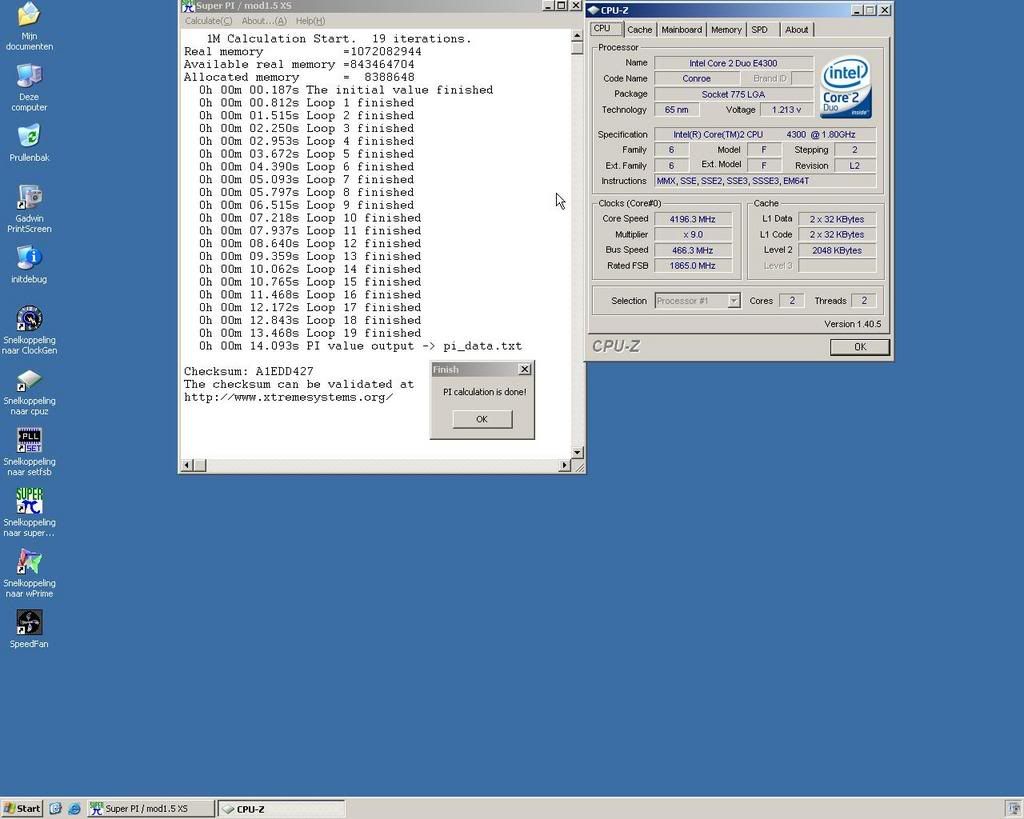The height and width of the screenshot is (819, 1024).
Task: Switch to the Memory tab
Action: tap(726, 29)
